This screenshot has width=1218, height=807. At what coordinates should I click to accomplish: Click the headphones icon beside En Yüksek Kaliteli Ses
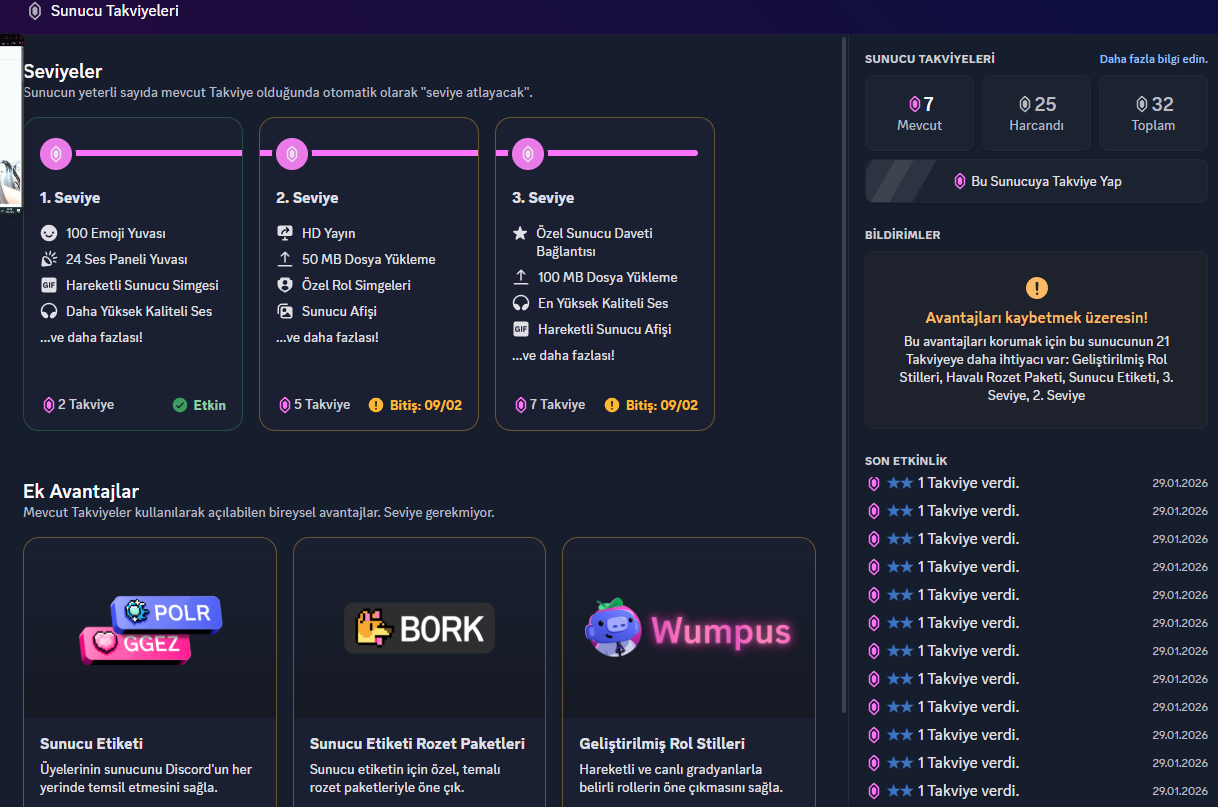point(520,303)
